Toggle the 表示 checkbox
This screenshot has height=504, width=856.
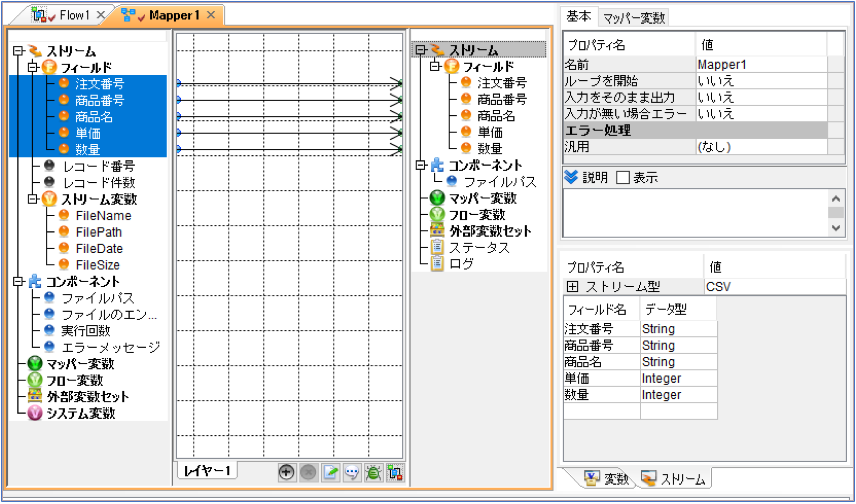click(623, 178)
